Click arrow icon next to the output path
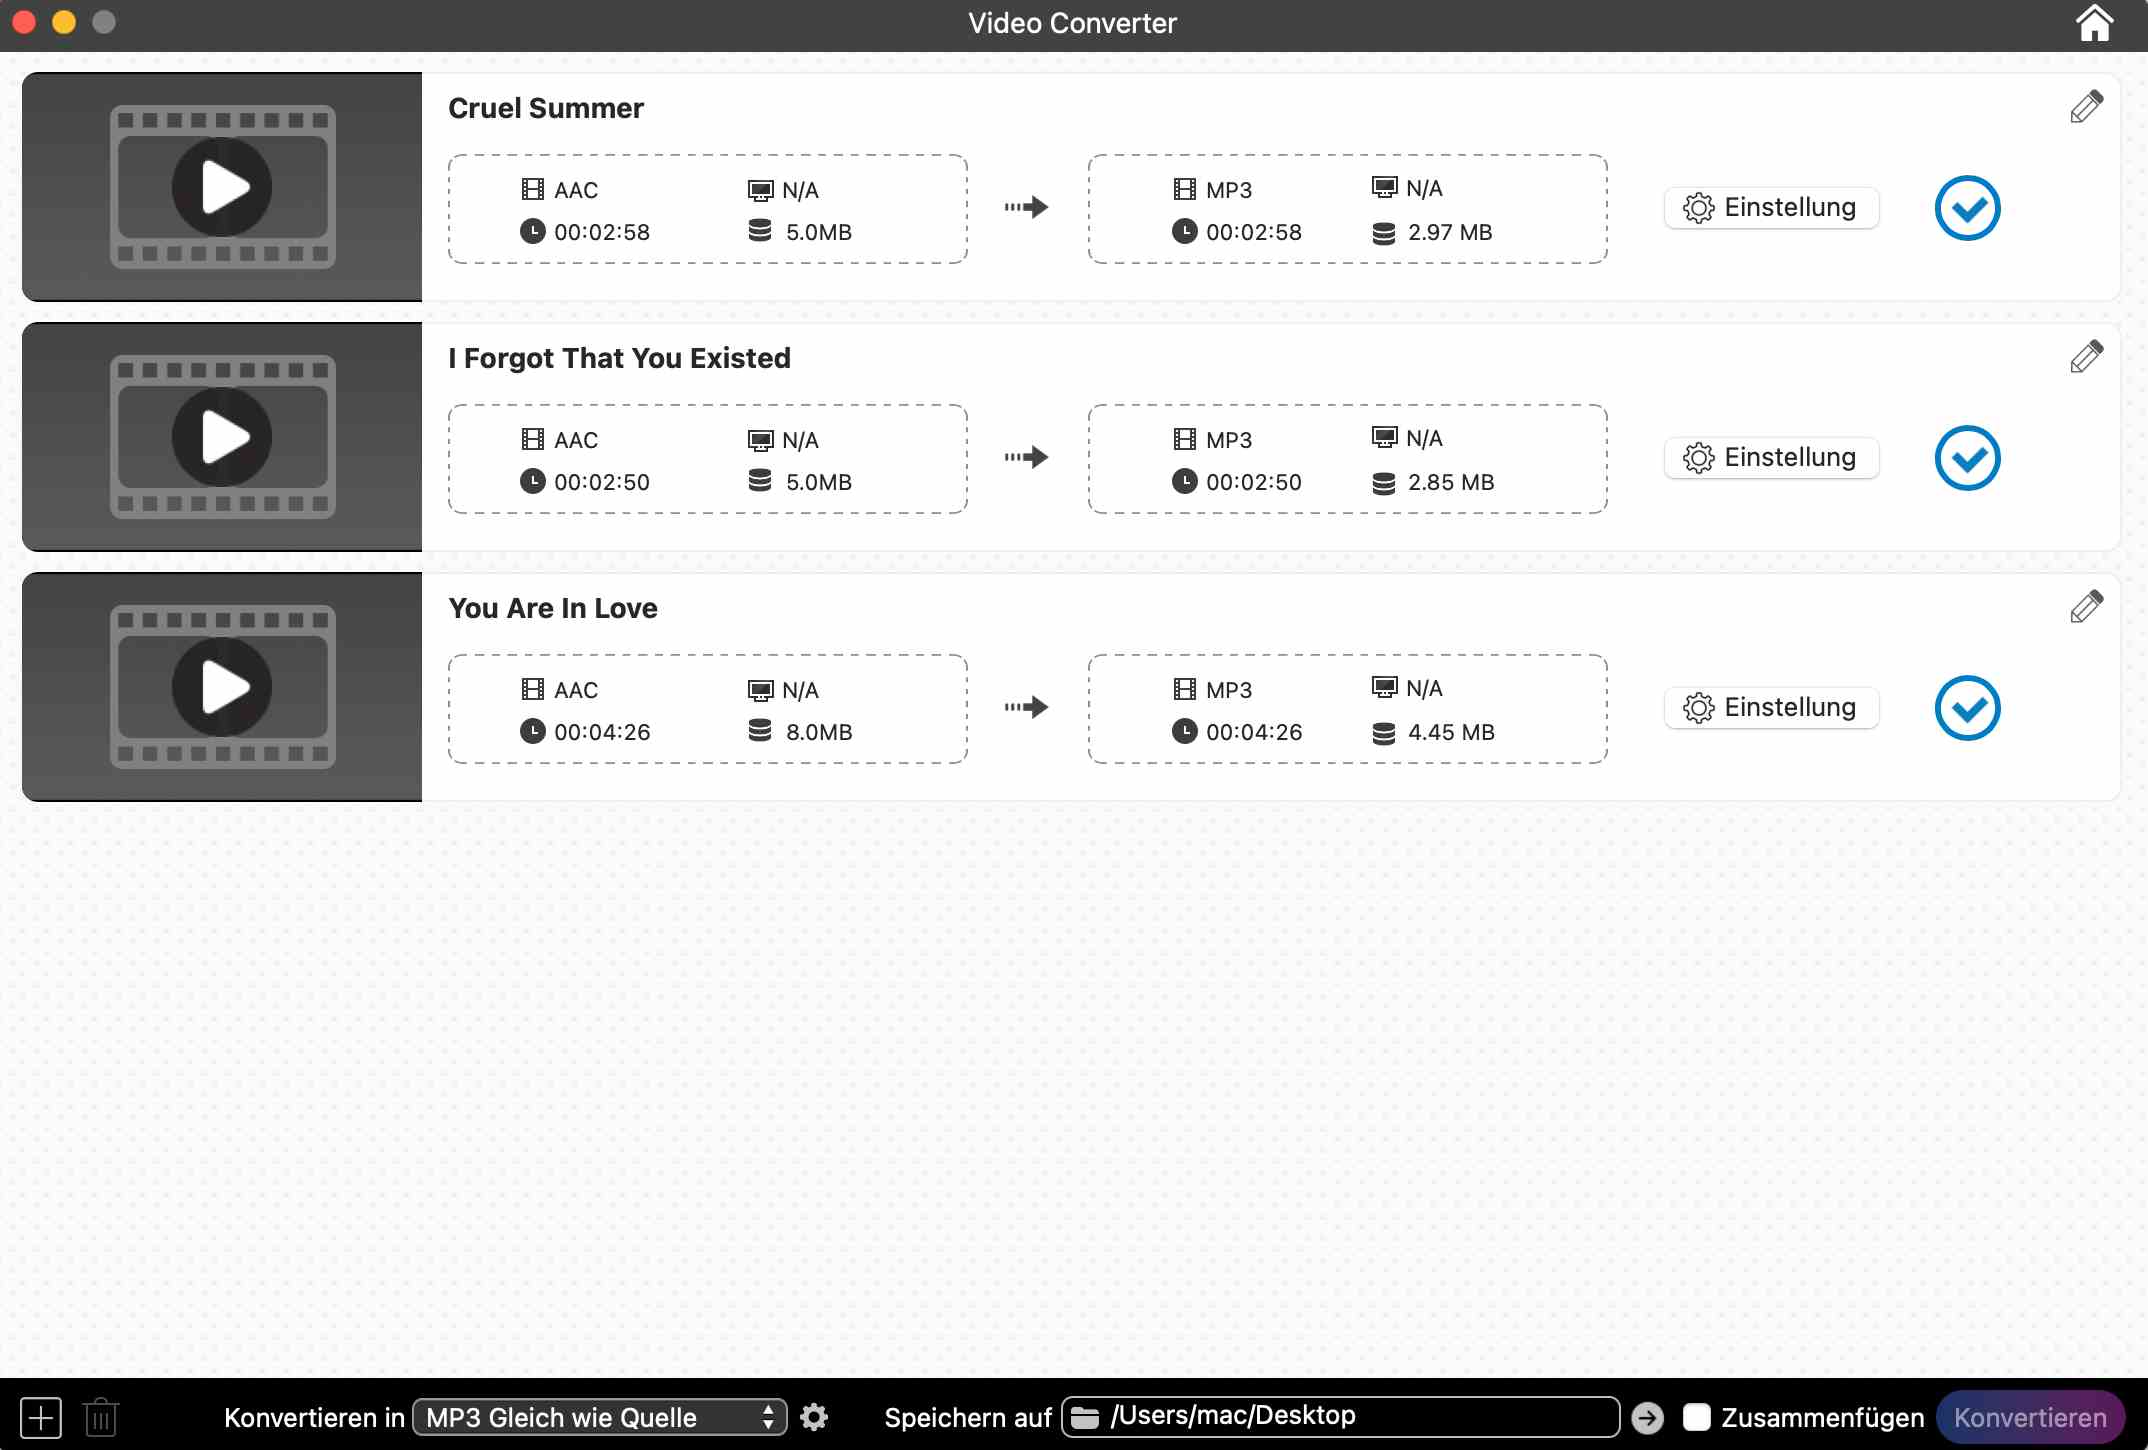The height and width of the screenshot is (1450, 2148). [x=1647, y=1417]
